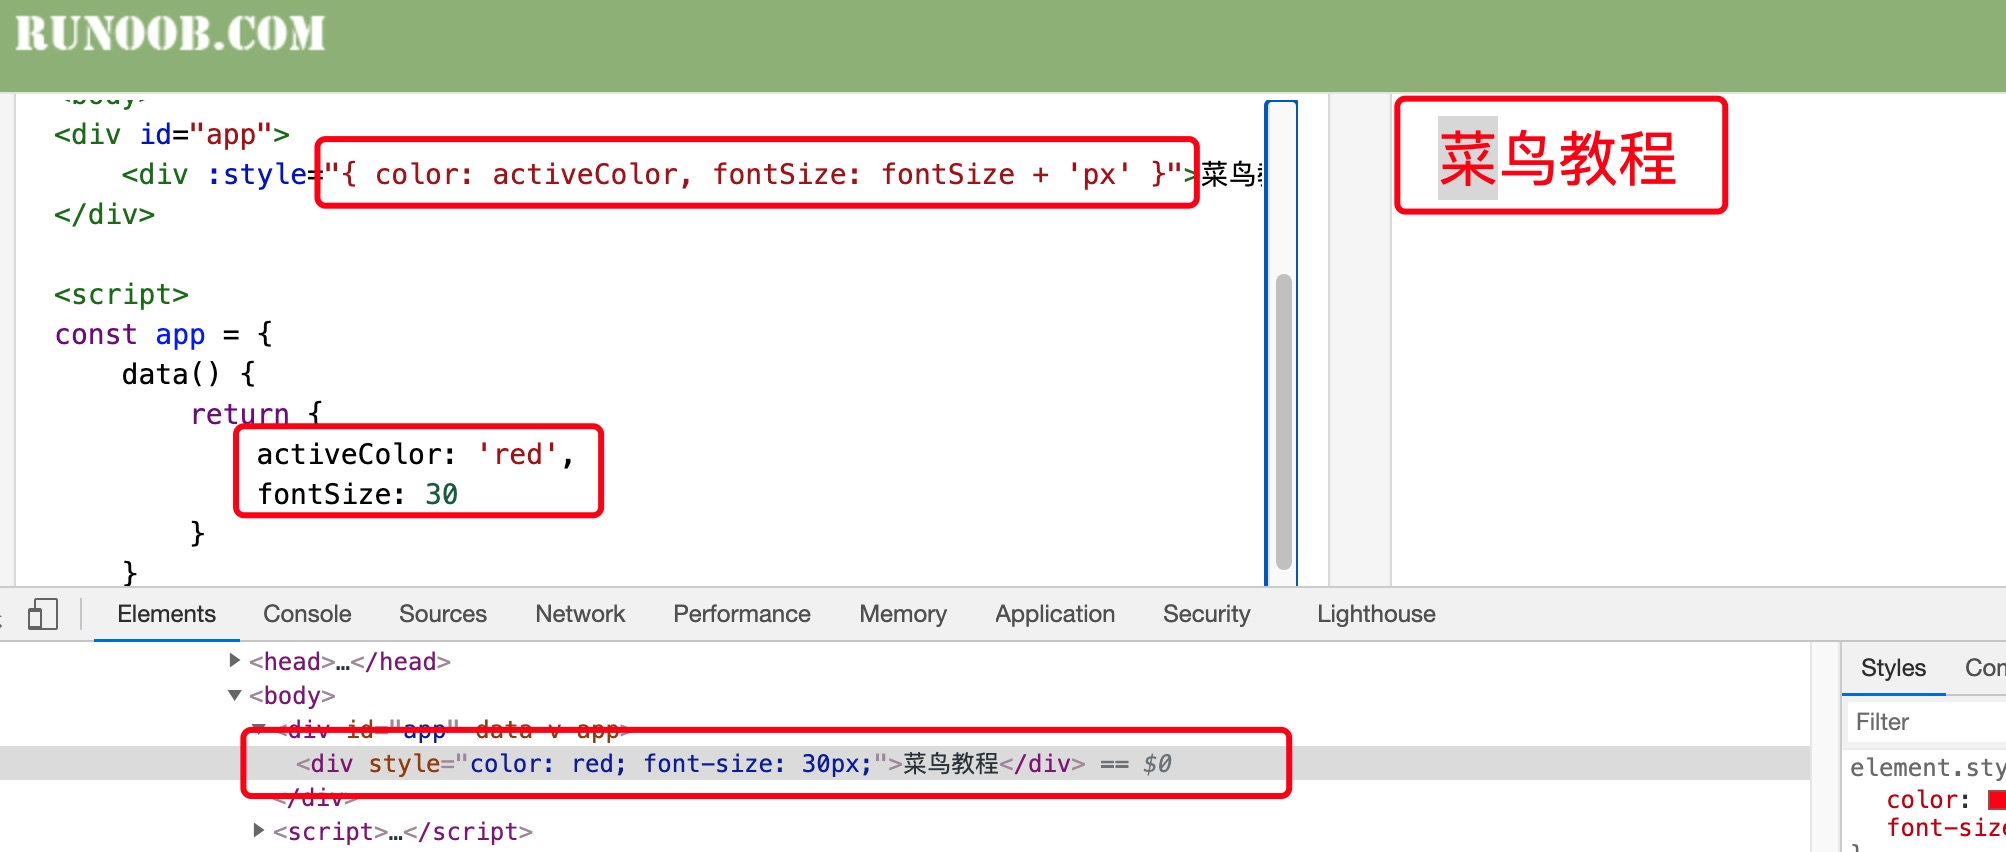Open the Lighthouse tab
Image resolution: width=2006 pixels, height=852 pixels.
click(x=1375, y=614)
